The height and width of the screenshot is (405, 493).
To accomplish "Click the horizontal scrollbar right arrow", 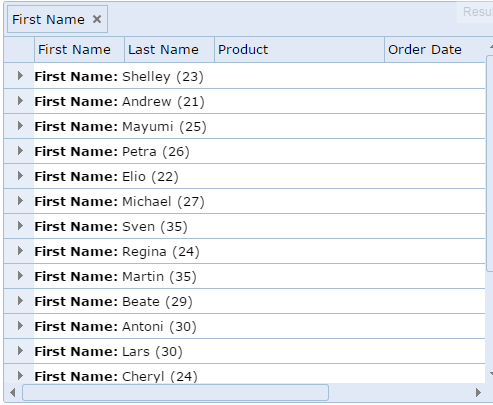I will pos(479,392).
